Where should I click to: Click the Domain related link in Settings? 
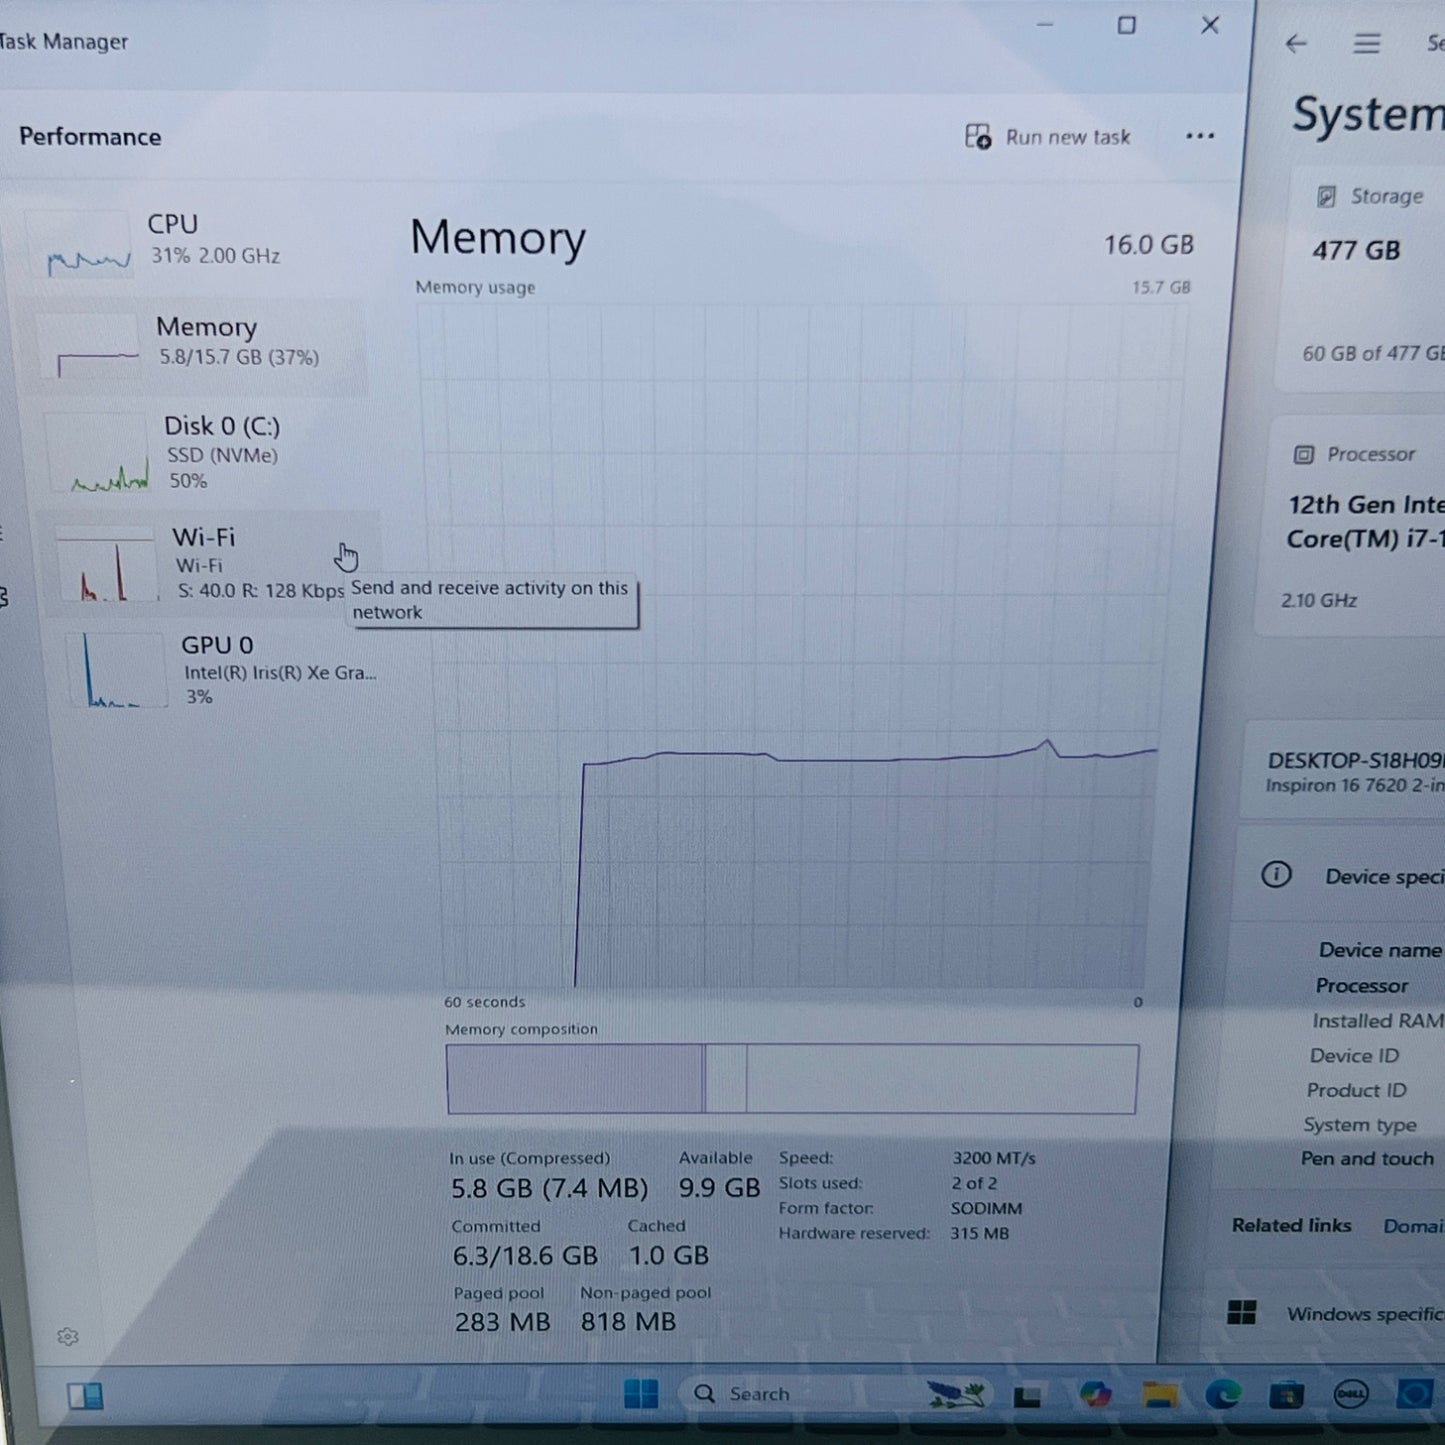click(1413, 1226)
